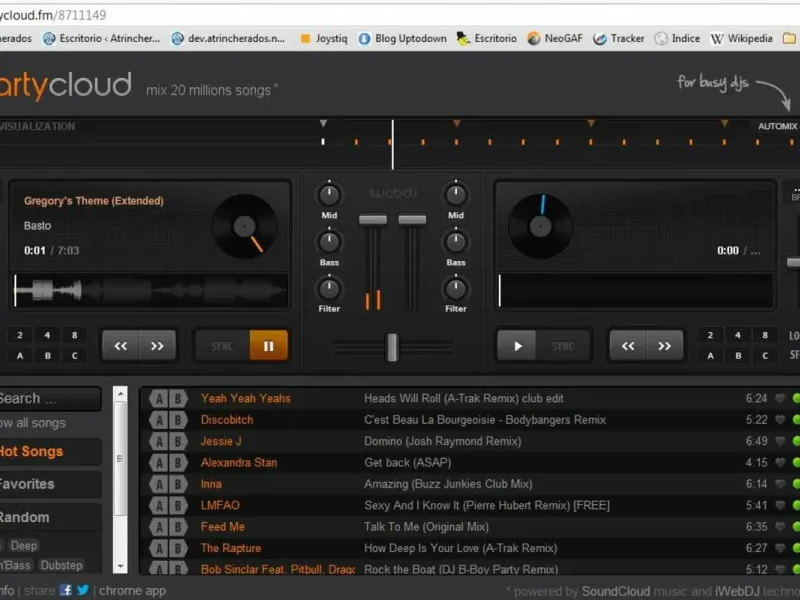Viewport: 800px width, 600px height.
Task: Load LMFAO track to deck A
Action: click(159, 506)
